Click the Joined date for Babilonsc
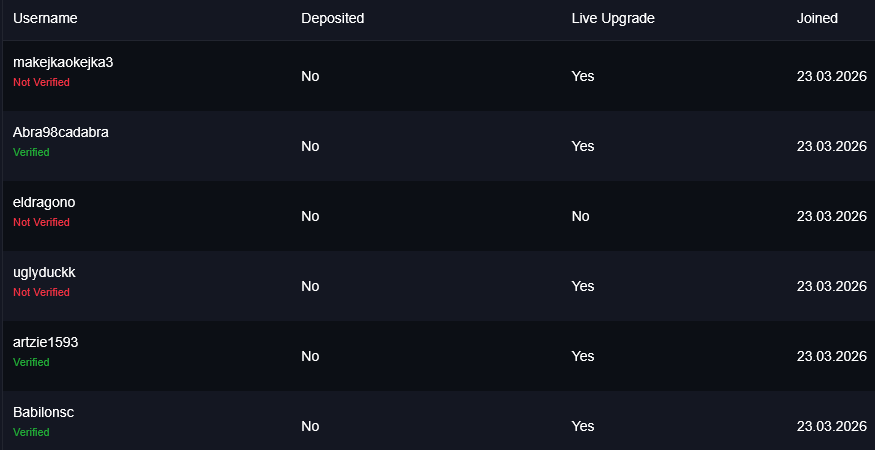875x450 pixels. click(831, 426)
